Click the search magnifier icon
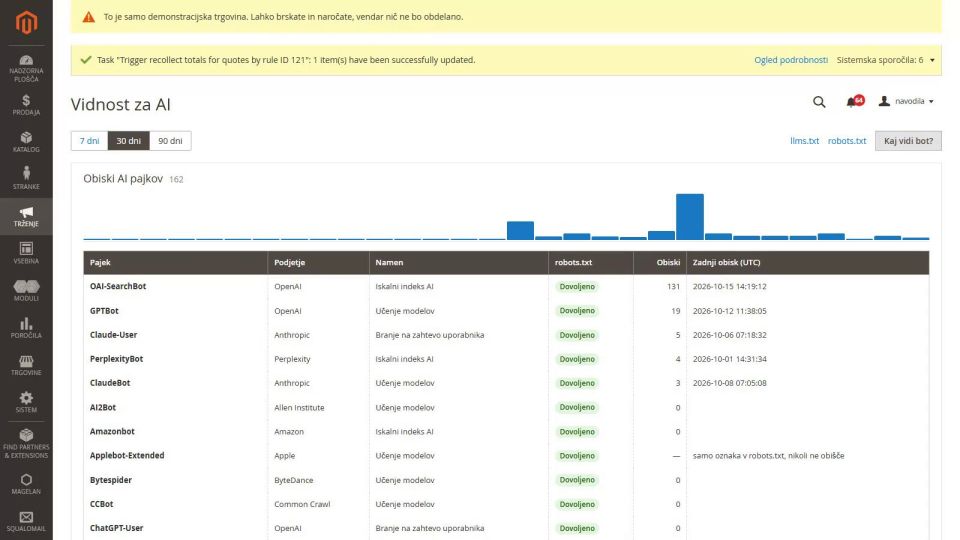960x540 pixels. click(x=819, y=102)
